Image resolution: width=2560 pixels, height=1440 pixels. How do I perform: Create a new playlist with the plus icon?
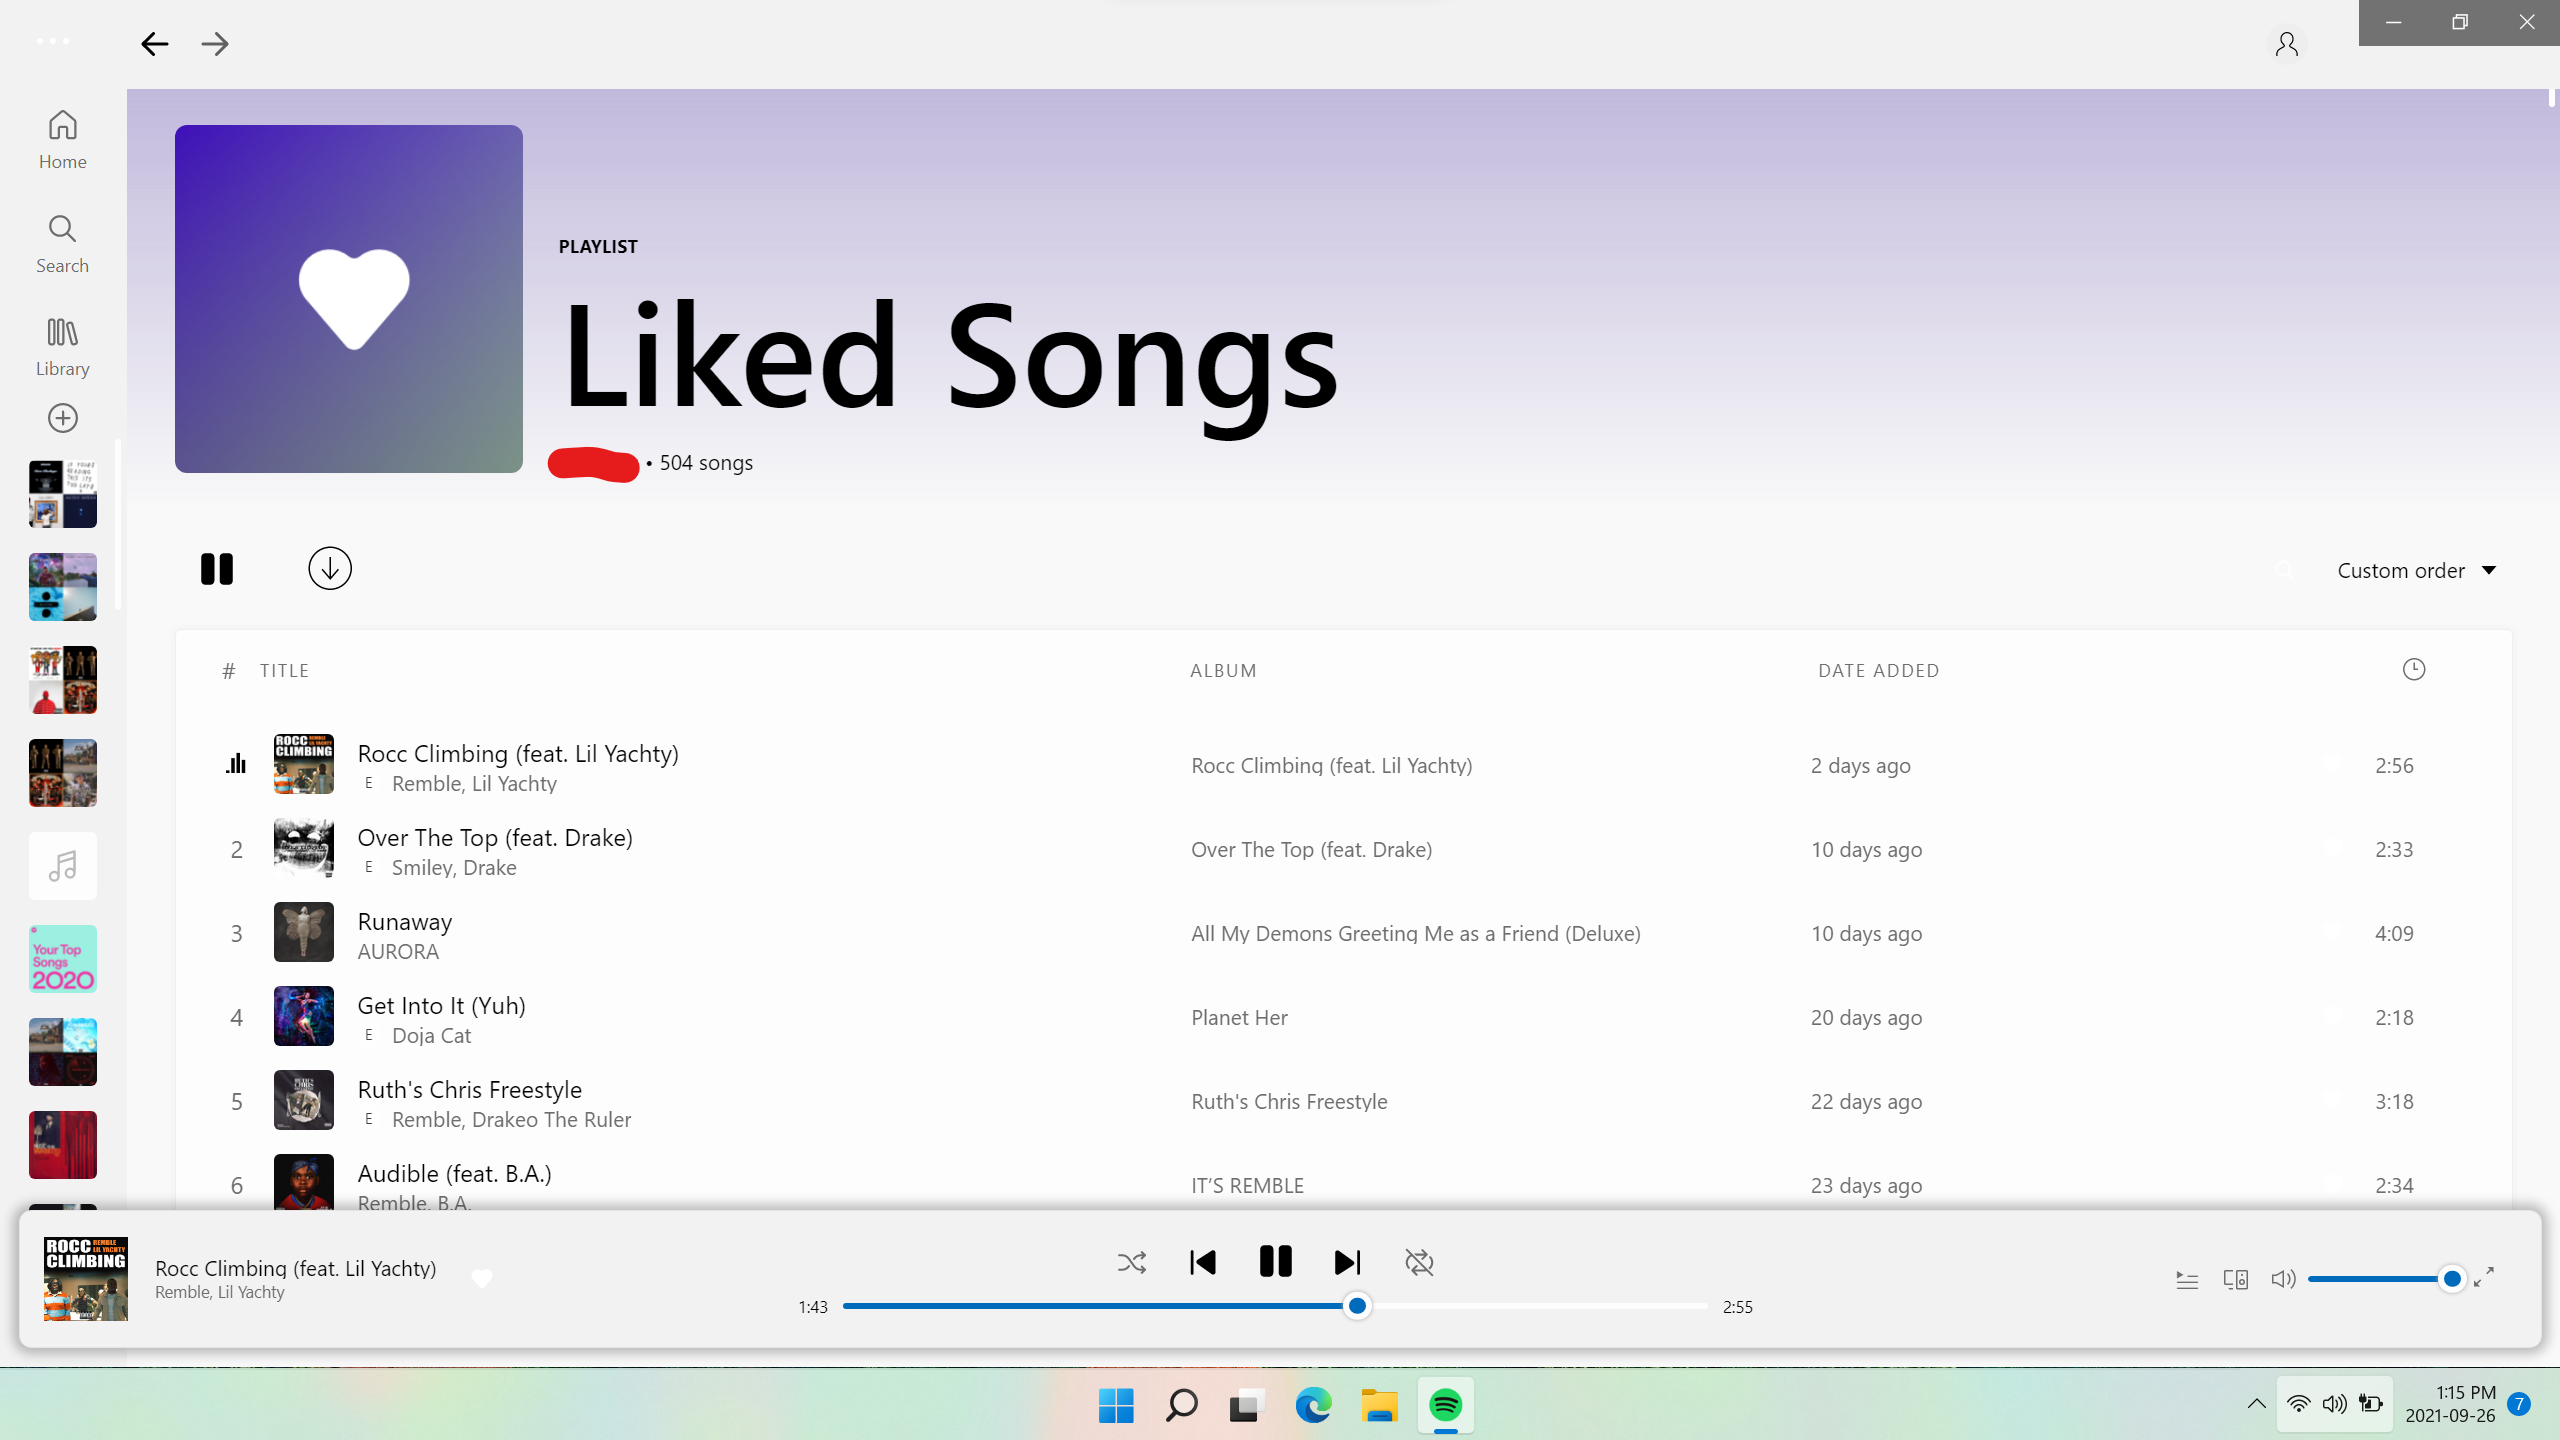[62, 418]
